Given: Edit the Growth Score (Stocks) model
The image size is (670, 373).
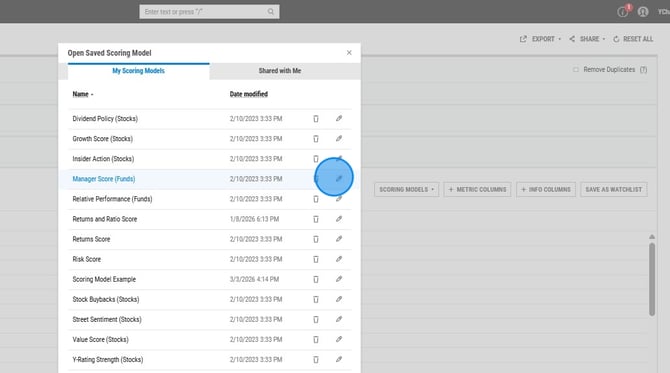Looking at the screenshot, I should [x=339, y=138].
